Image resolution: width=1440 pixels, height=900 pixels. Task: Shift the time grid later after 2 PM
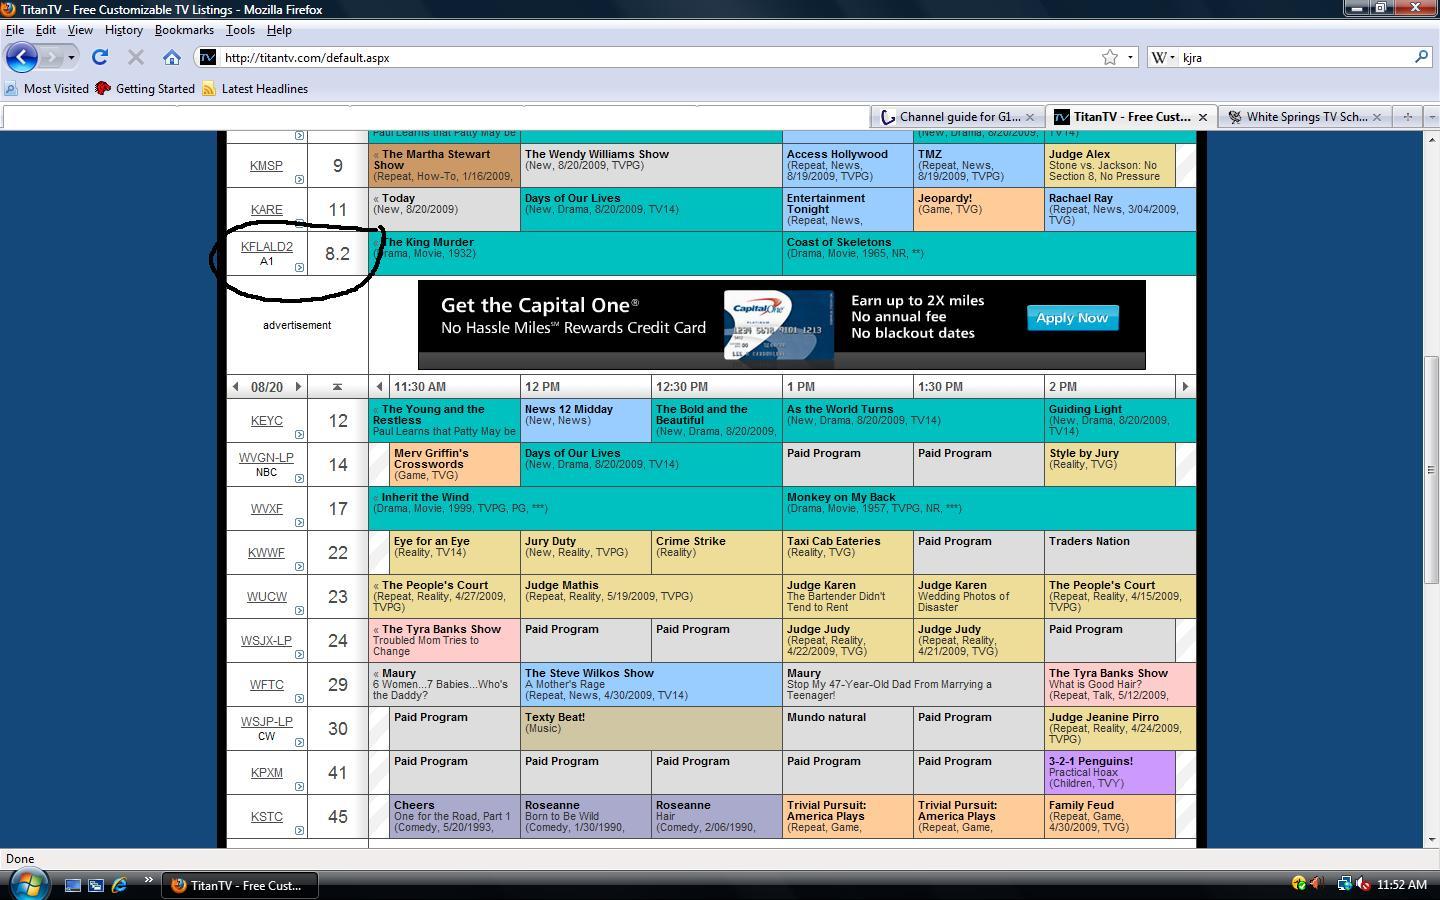click(1185, 387)
